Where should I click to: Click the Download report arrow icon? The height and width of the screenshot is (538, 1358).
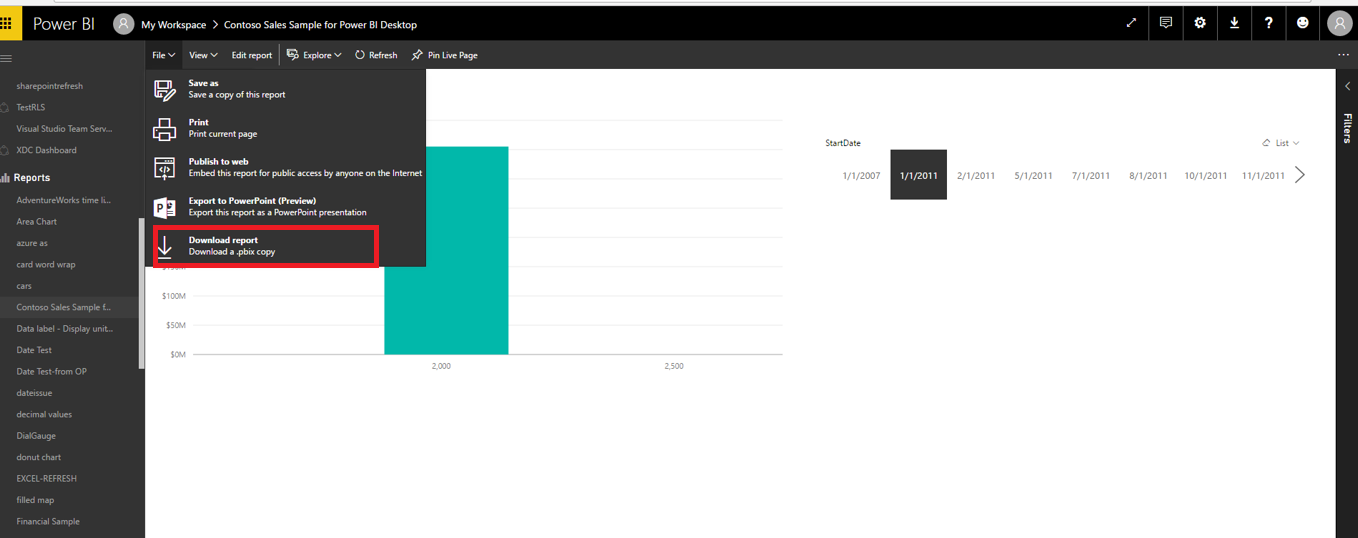165,246
